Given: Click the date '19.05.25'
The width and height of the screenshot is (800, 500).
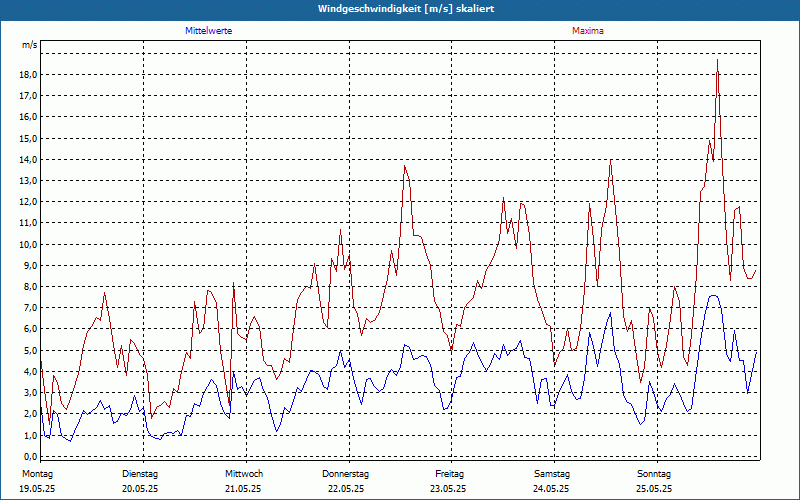Looking at the screenshot, I should (37, 489).
